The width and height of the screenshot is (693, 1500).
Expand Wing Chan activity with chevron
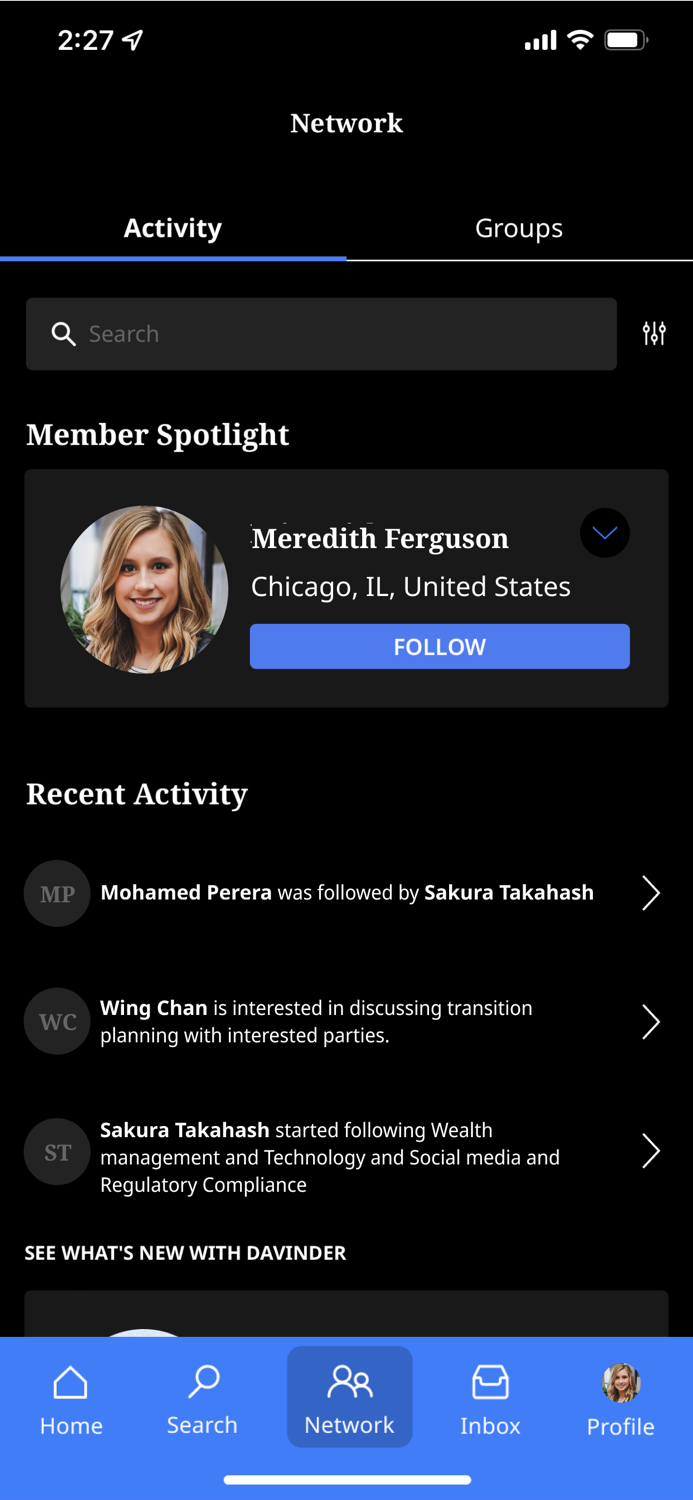(651, 1022)
